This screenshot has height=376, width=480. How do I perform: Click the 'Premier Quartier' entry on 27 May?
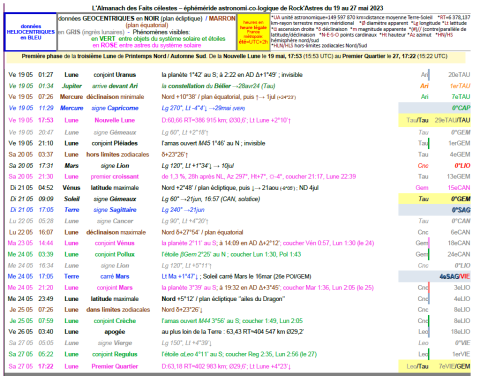(x=114, y=366)
